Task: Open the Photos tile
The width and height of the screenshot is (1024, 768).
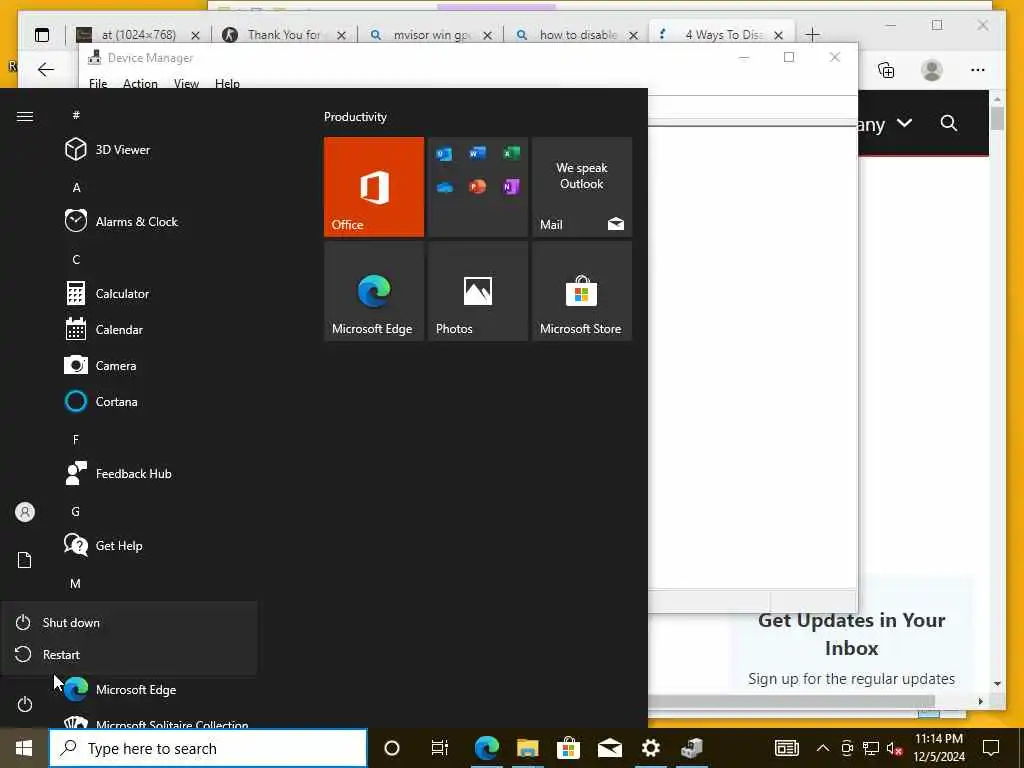Action: (477, 291)
